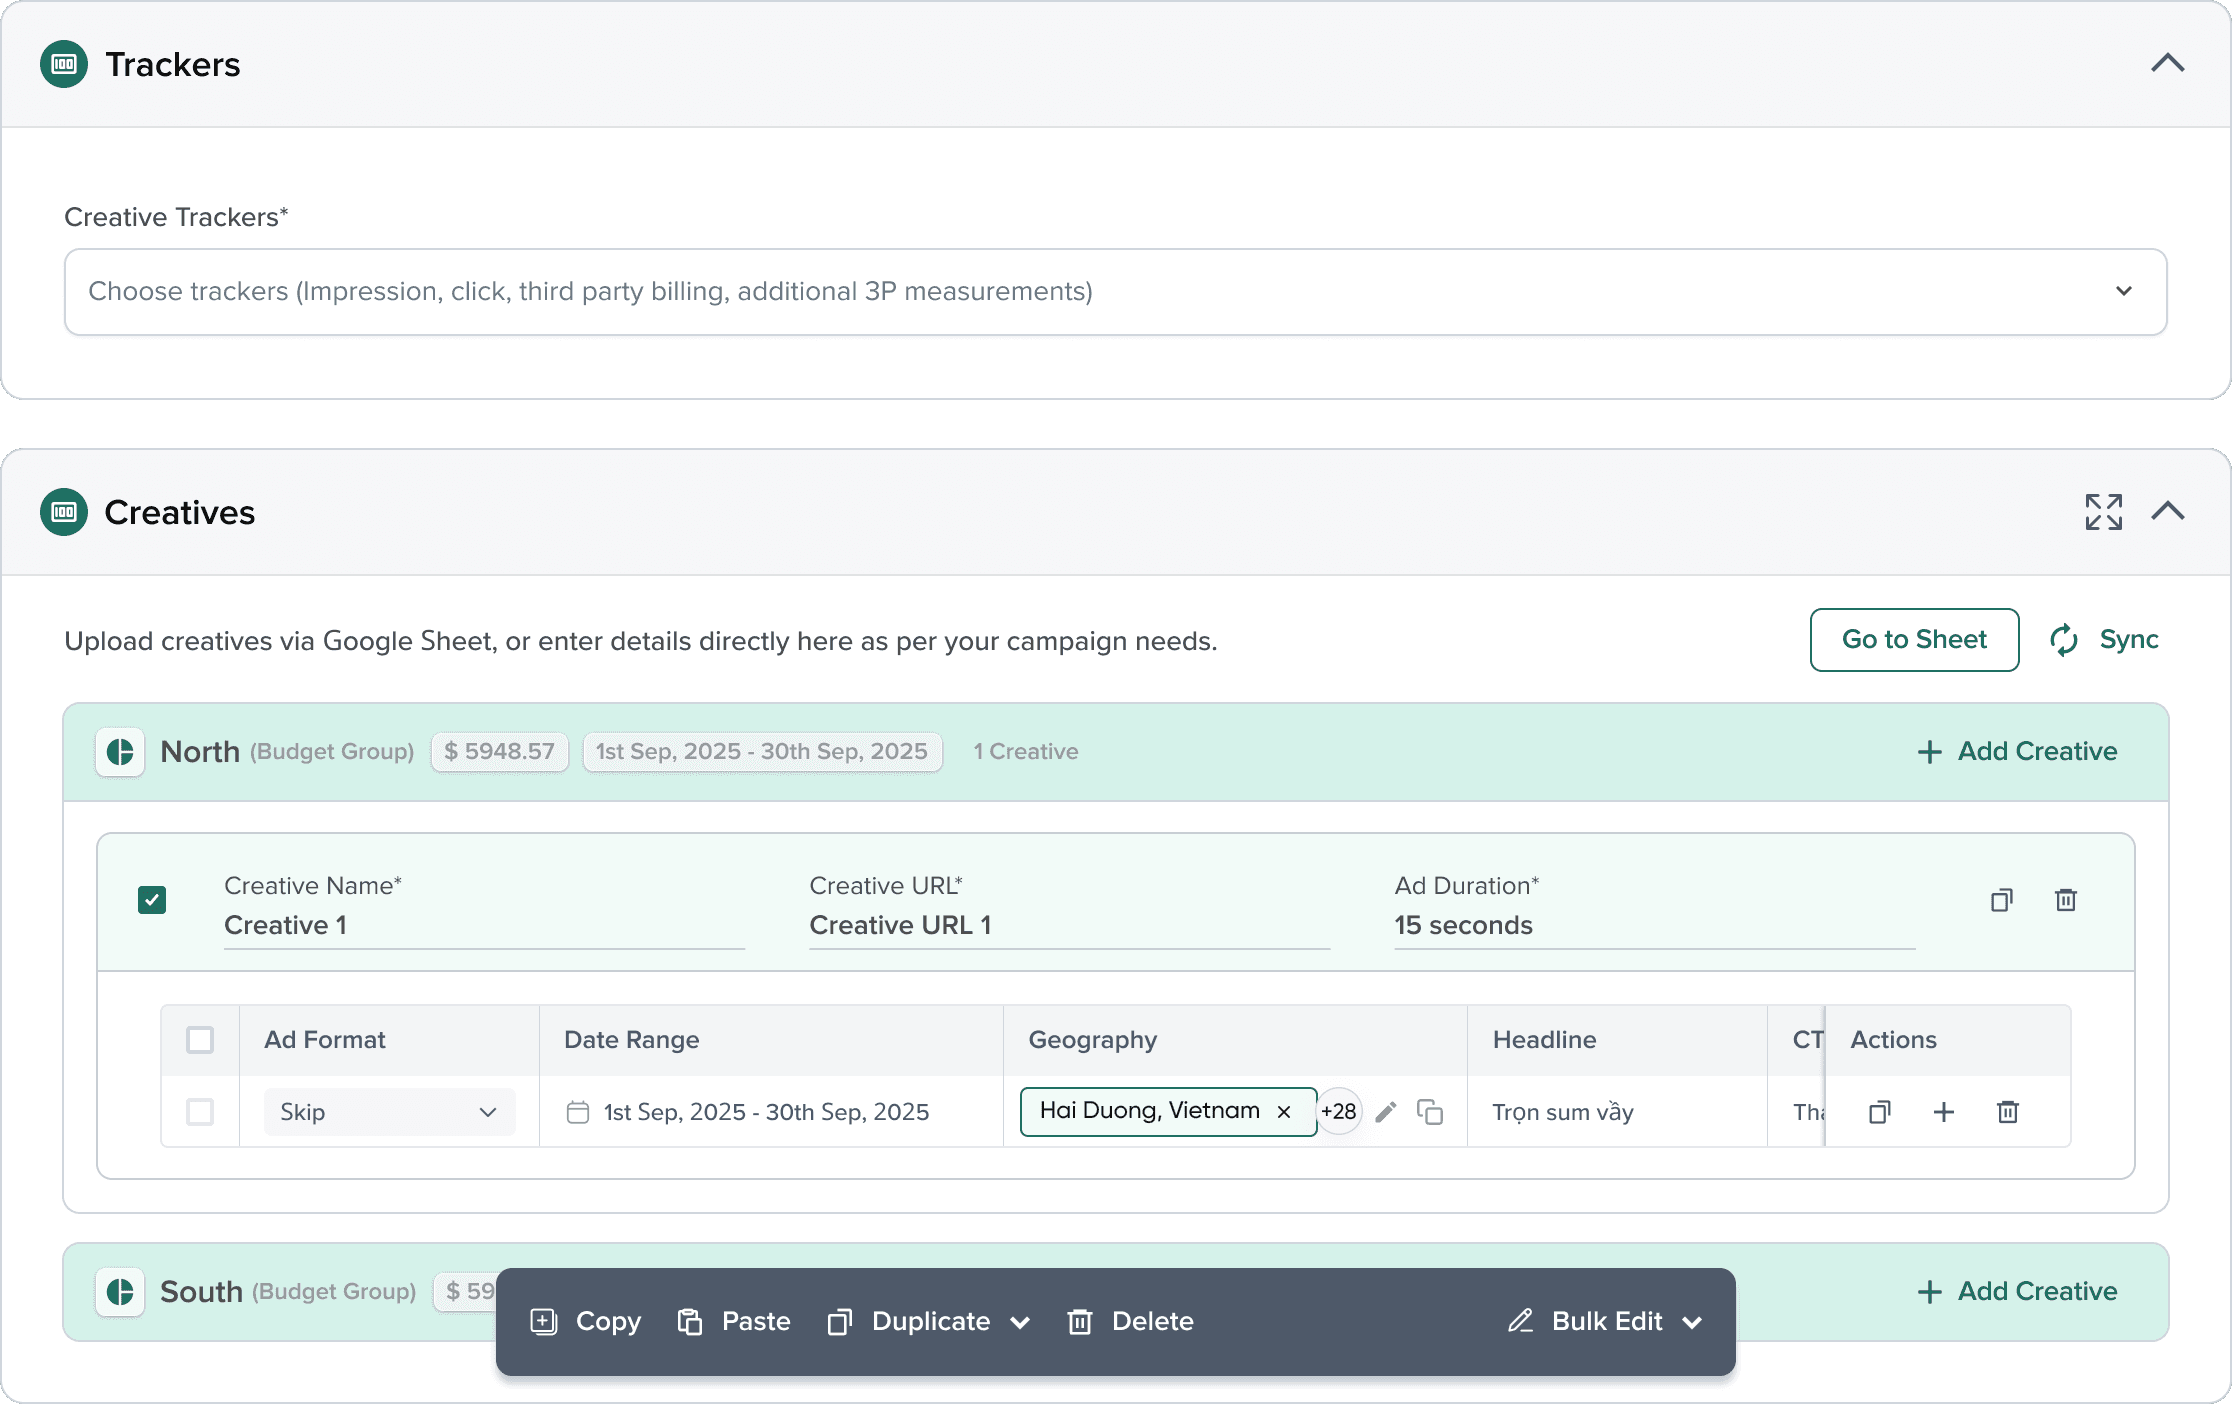Viewport: 2232px width, 1418px height.
Task: Open the Creative Trackers dropdown
Action: pyautogui.click(x=1115, y=292)
